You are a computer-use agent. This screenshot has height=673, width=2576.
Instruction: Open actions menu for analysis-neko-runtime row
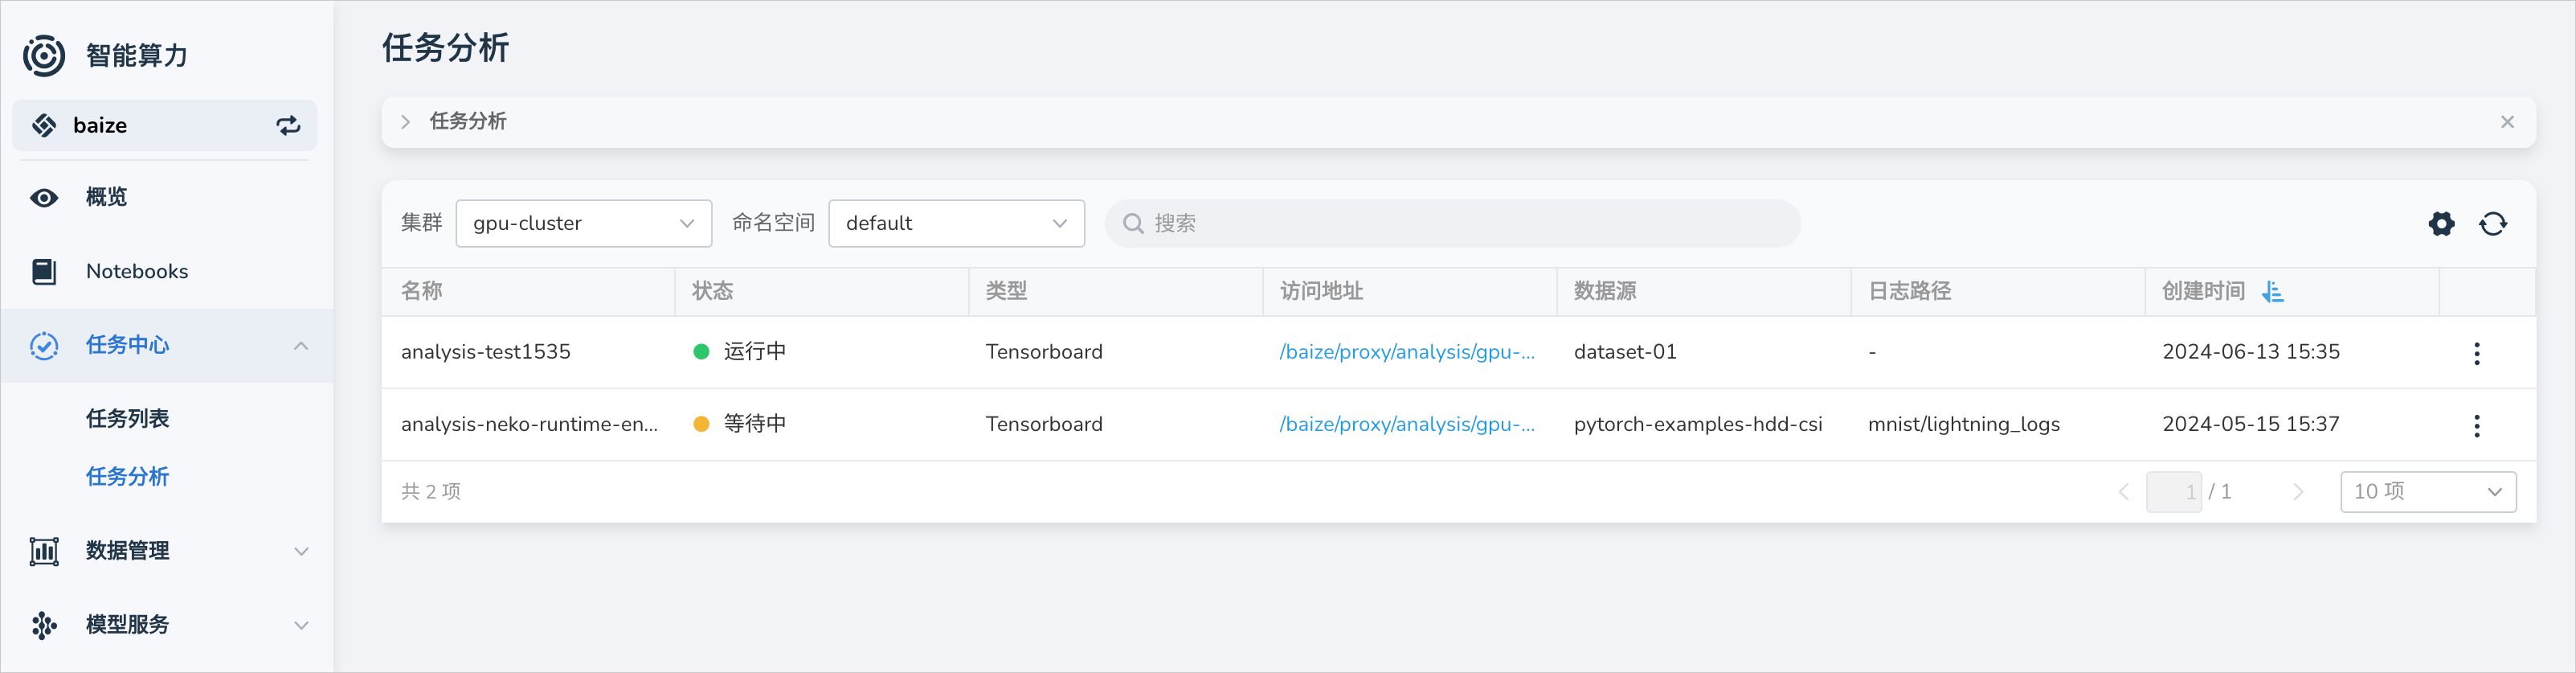click(2476, 425)
